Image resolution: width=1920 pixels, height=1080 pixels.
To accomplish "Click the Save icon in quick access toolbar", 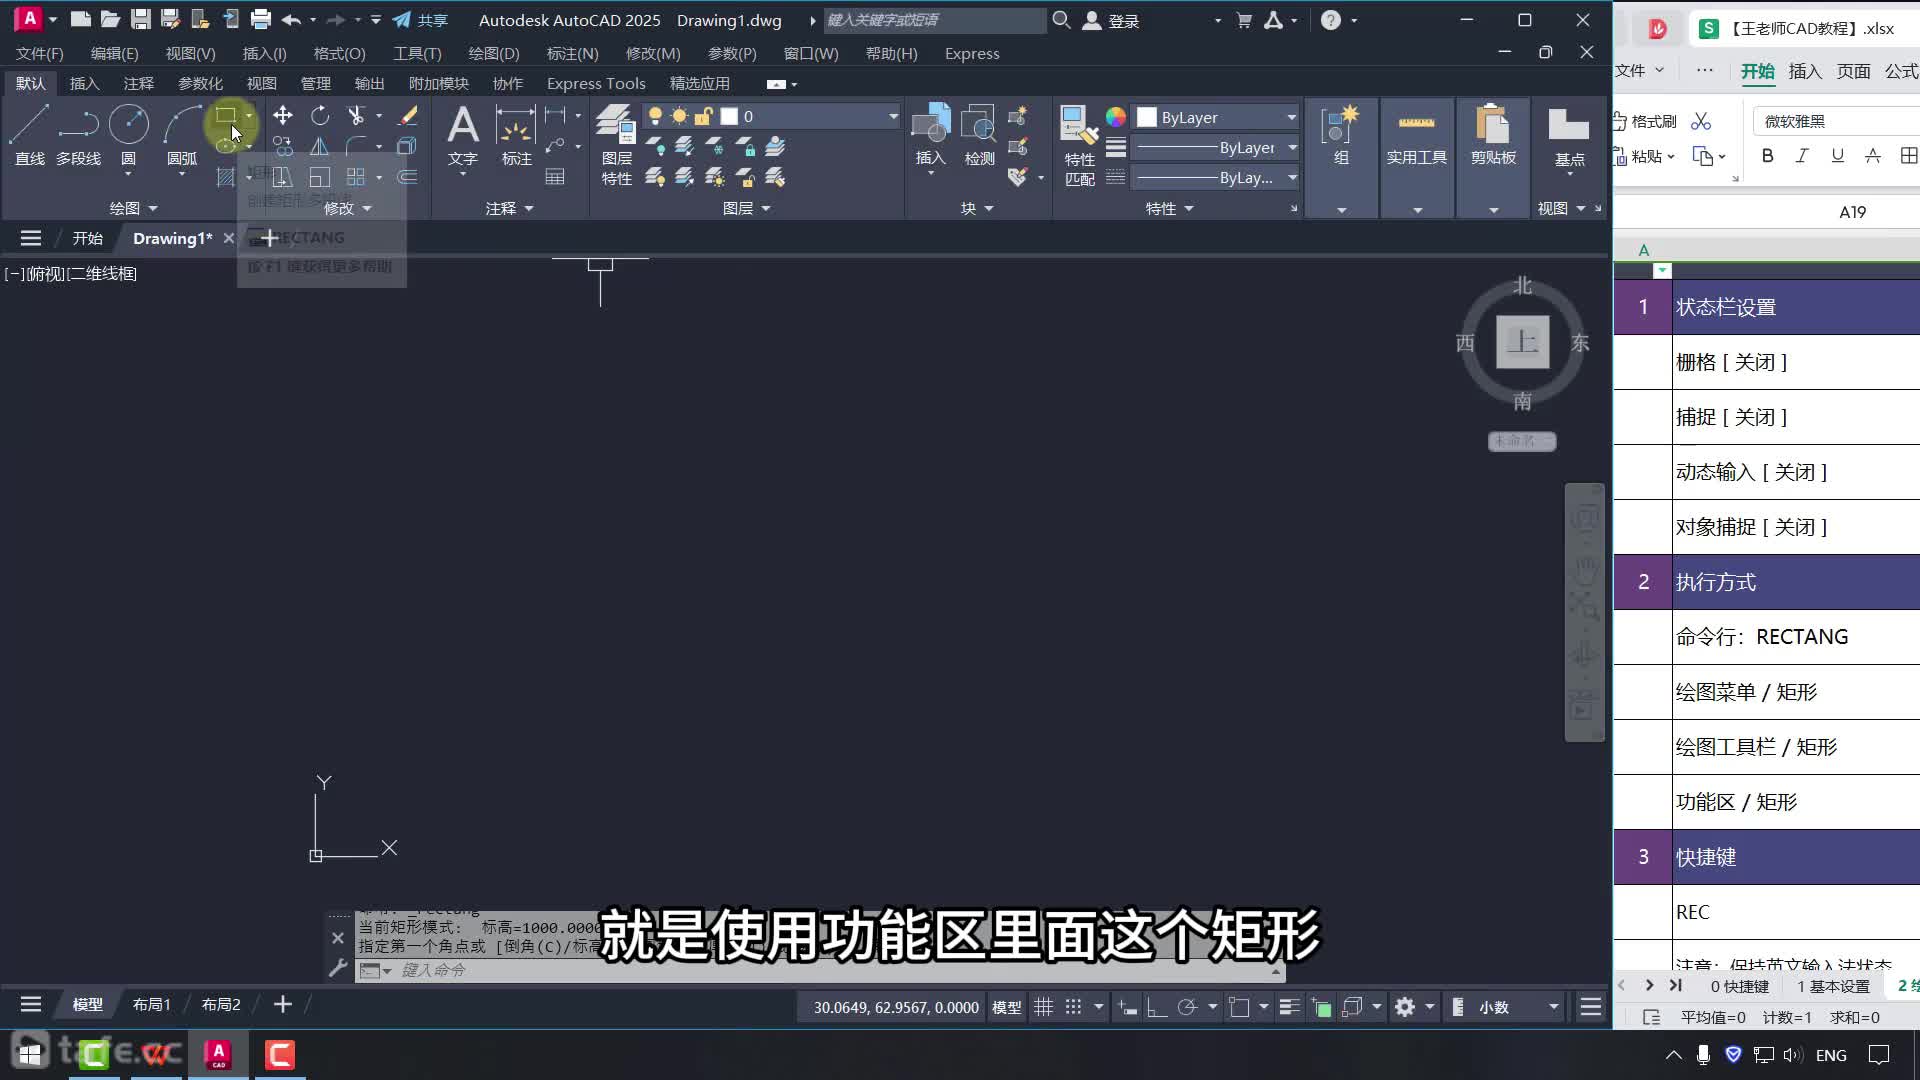I will tap(140, 19).
